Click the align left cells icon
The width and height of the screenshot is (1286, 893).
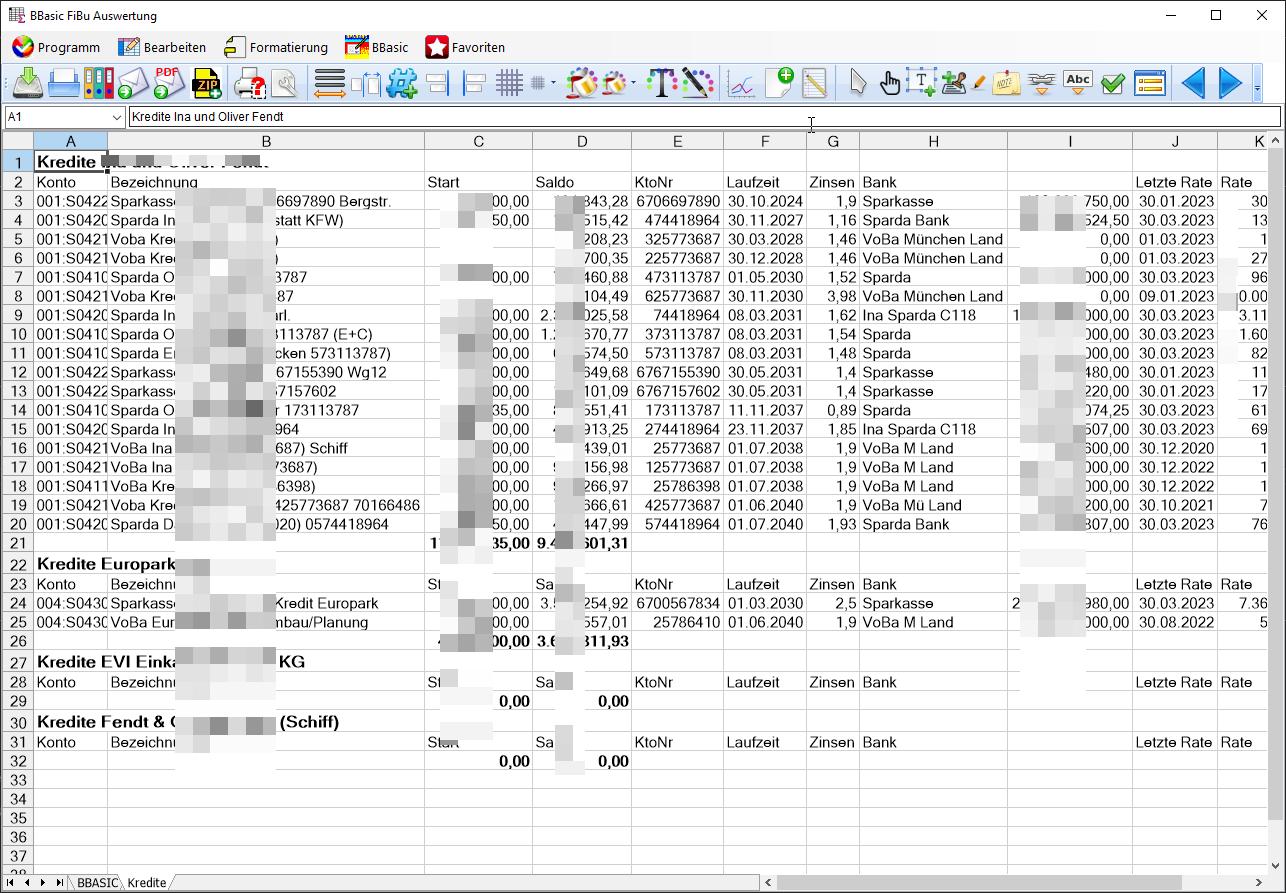[474, 84]
